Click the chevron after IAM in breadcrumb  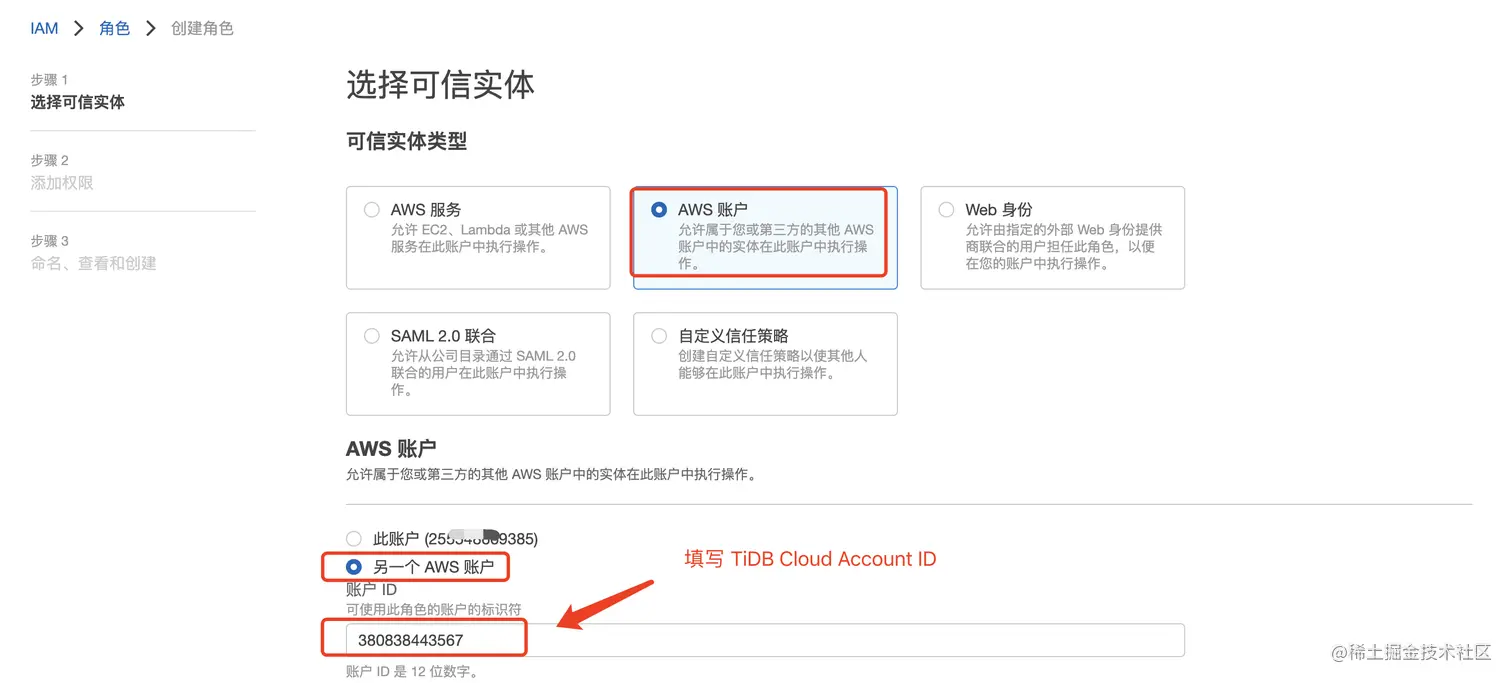[79, 28]
